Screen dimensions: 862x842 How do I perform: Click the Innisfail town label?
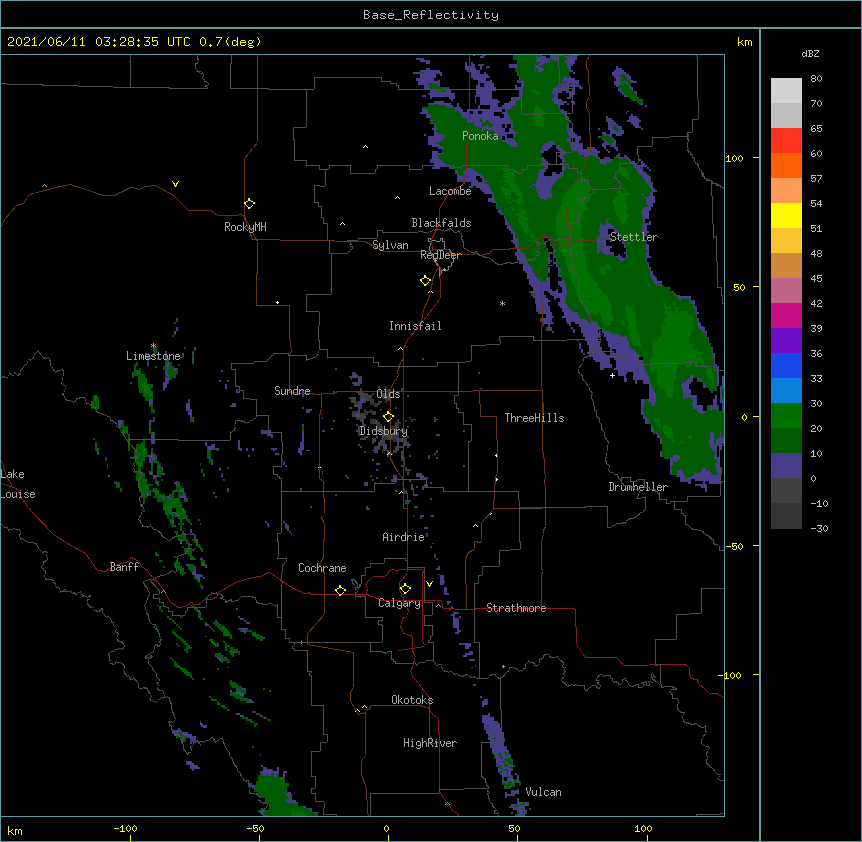coord(415,326)
